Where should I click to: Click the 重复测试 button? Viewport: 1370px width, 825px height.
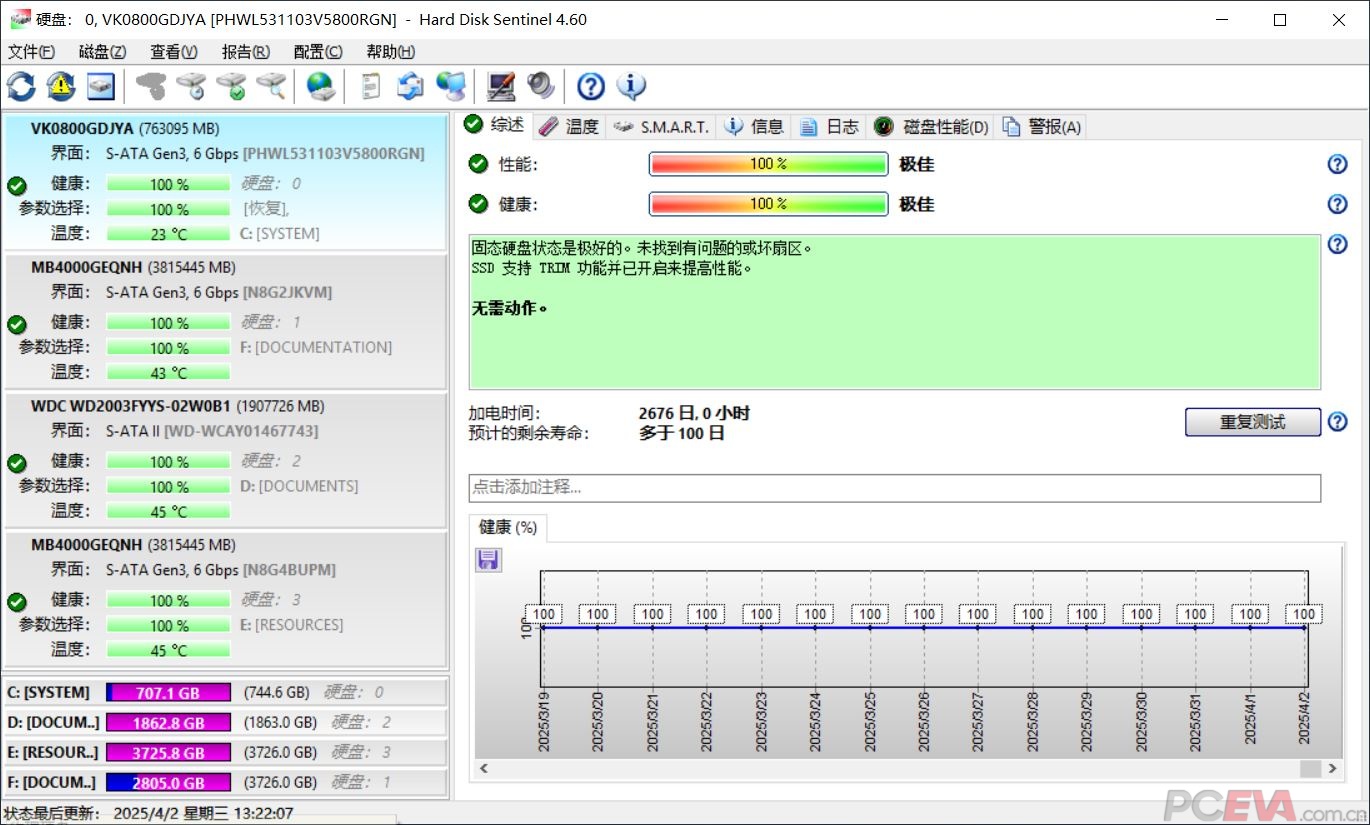tap(1253, 422)
